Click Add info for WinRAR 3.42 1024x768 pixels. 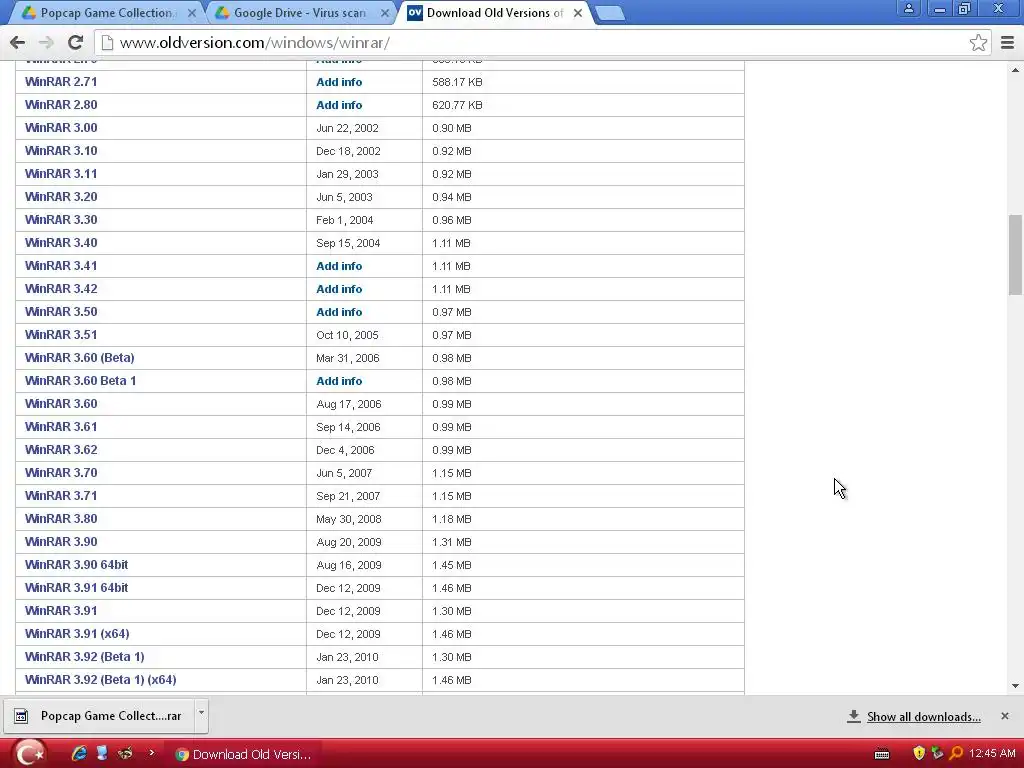[339, 289]
